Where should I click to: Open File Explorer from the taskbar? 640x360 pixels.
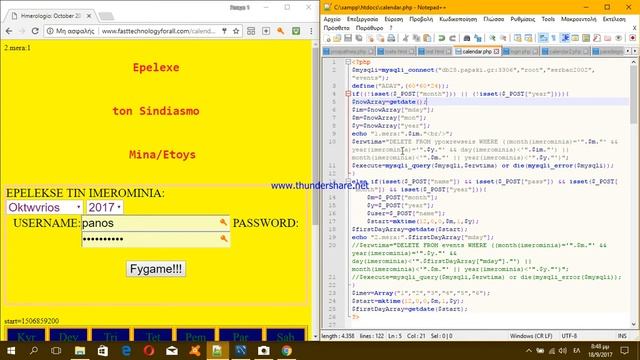(x=80, y=351)
